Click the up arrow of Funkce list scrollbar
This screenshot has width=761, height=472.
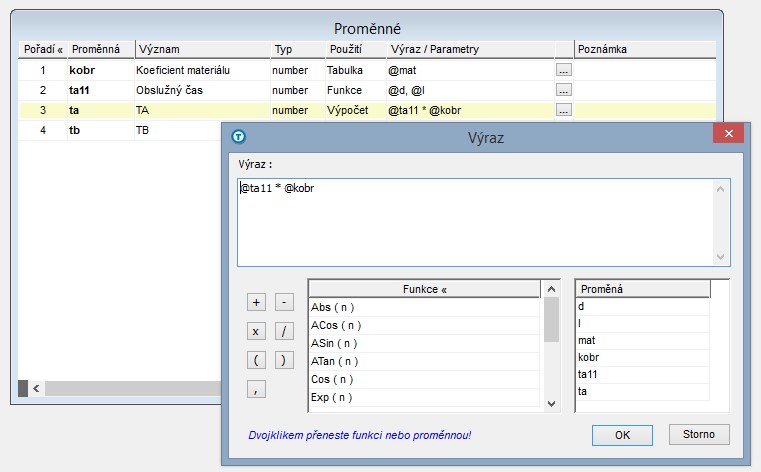click(551, 289)
